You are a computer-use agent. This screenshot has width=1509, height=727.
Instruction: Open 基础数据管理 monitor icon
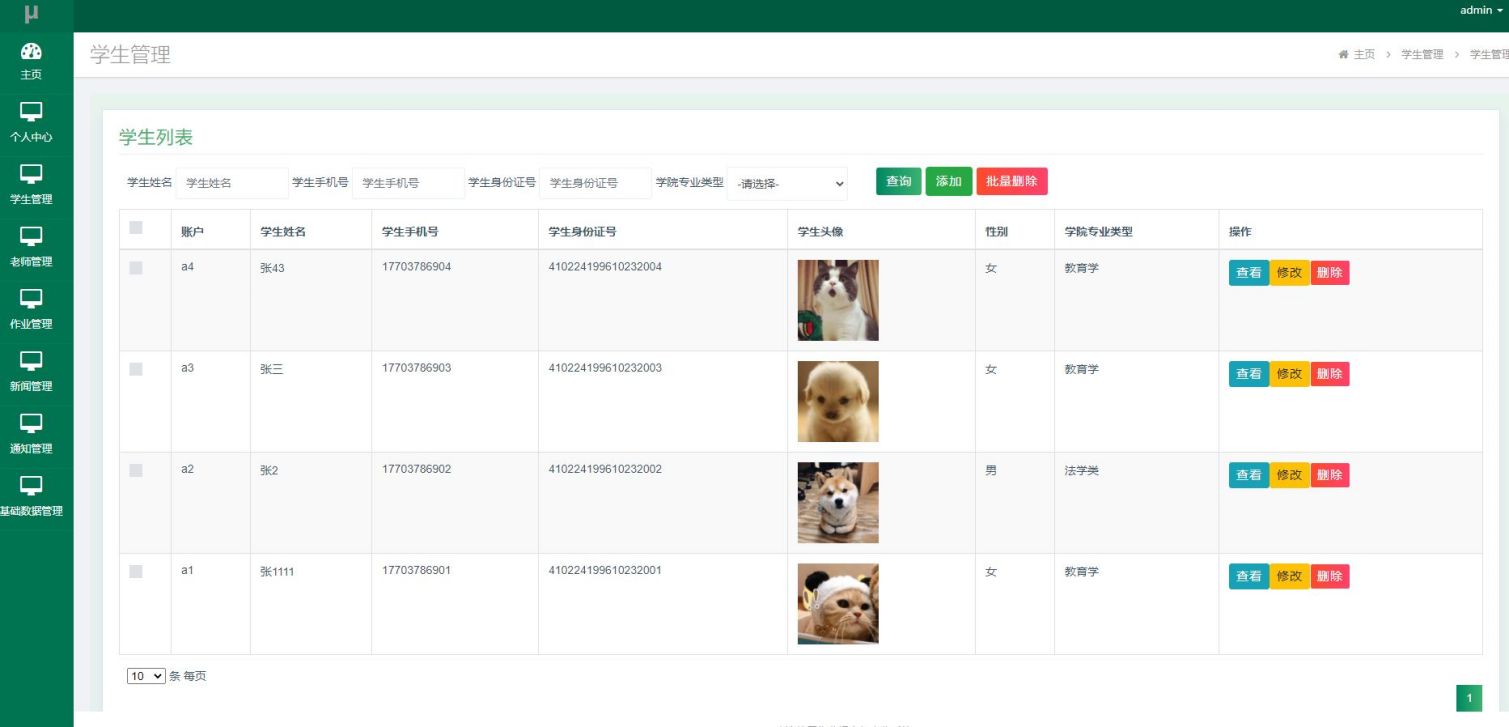[31, 485]
